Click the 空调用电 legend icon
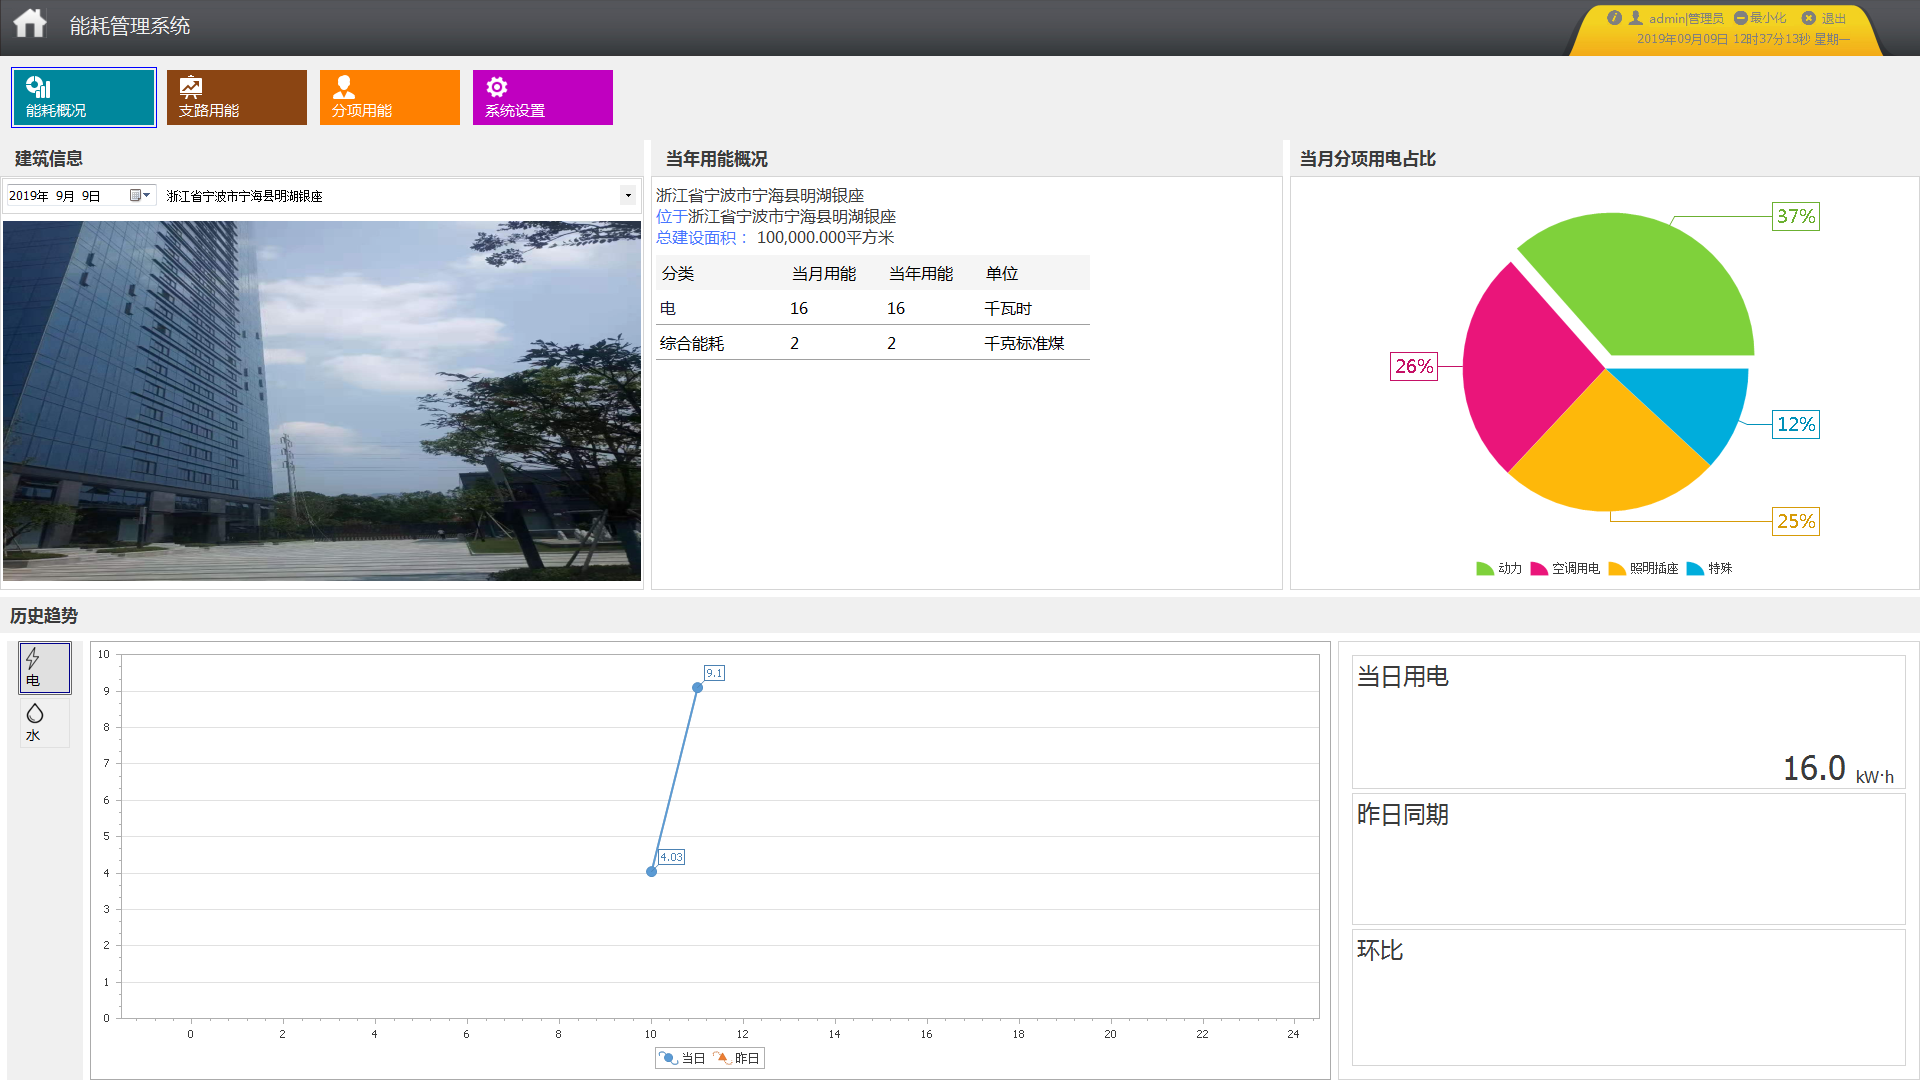Image resolution: width=1920 pixels, height=1080 pixels. (1539, 569)
